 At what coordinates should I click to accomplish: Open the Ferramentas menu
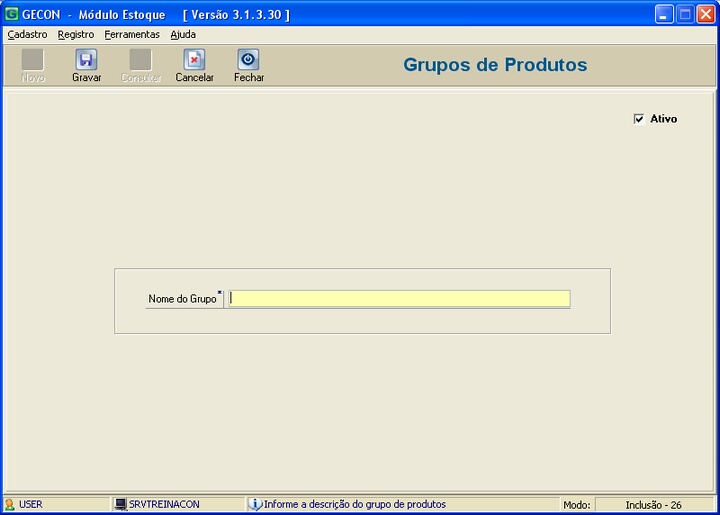(x=132, y=34)
